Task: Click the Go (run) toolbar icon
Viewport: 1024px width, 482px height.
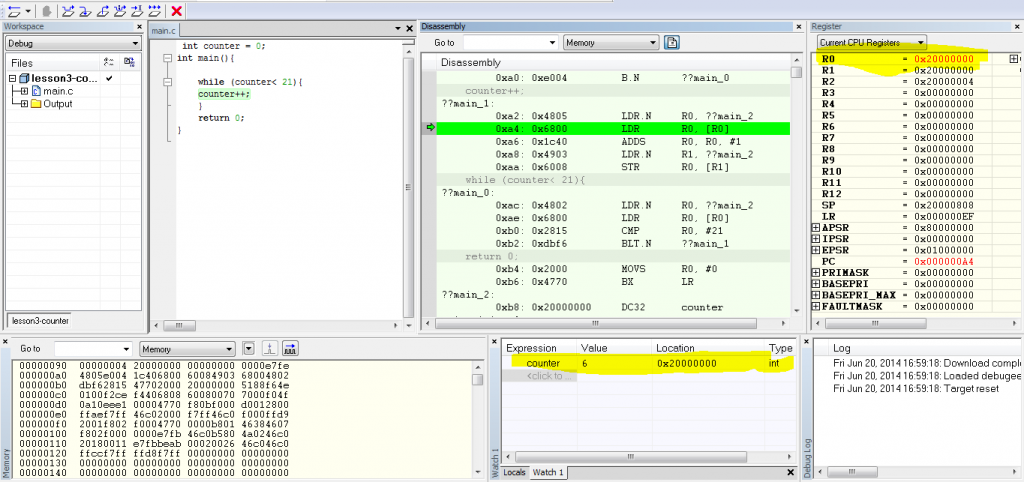Action: (153, 11)
